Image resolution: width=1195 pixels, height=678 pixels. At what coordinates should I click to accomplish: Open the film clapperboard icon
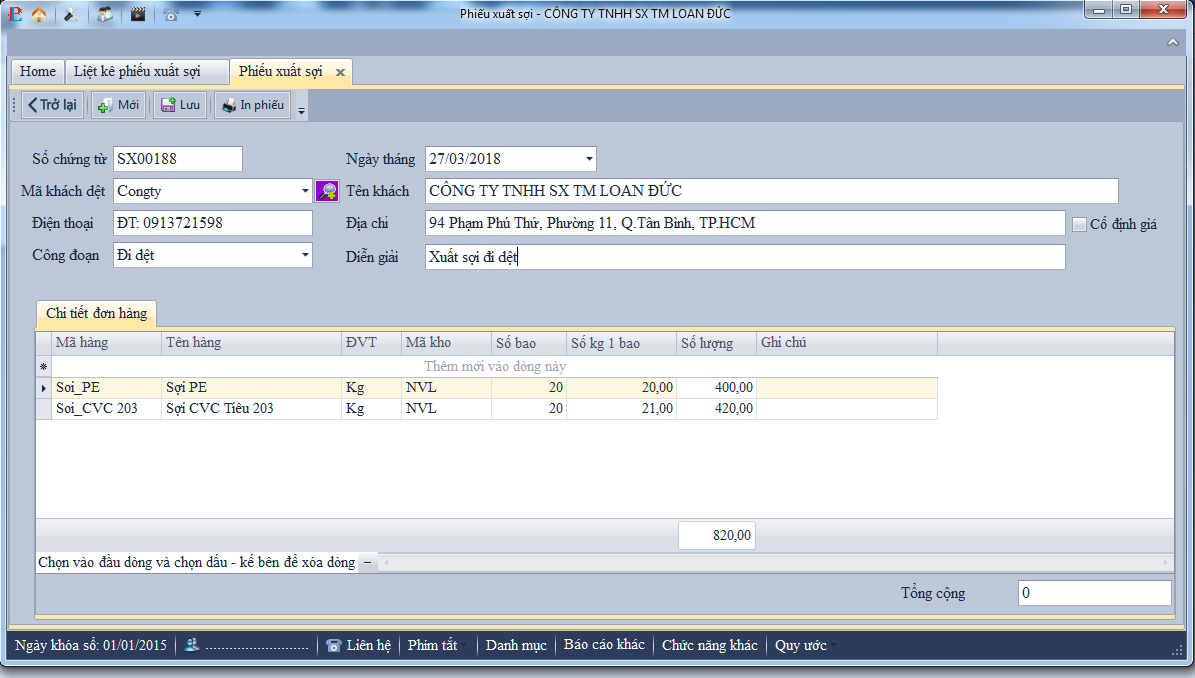pos(138,14)
